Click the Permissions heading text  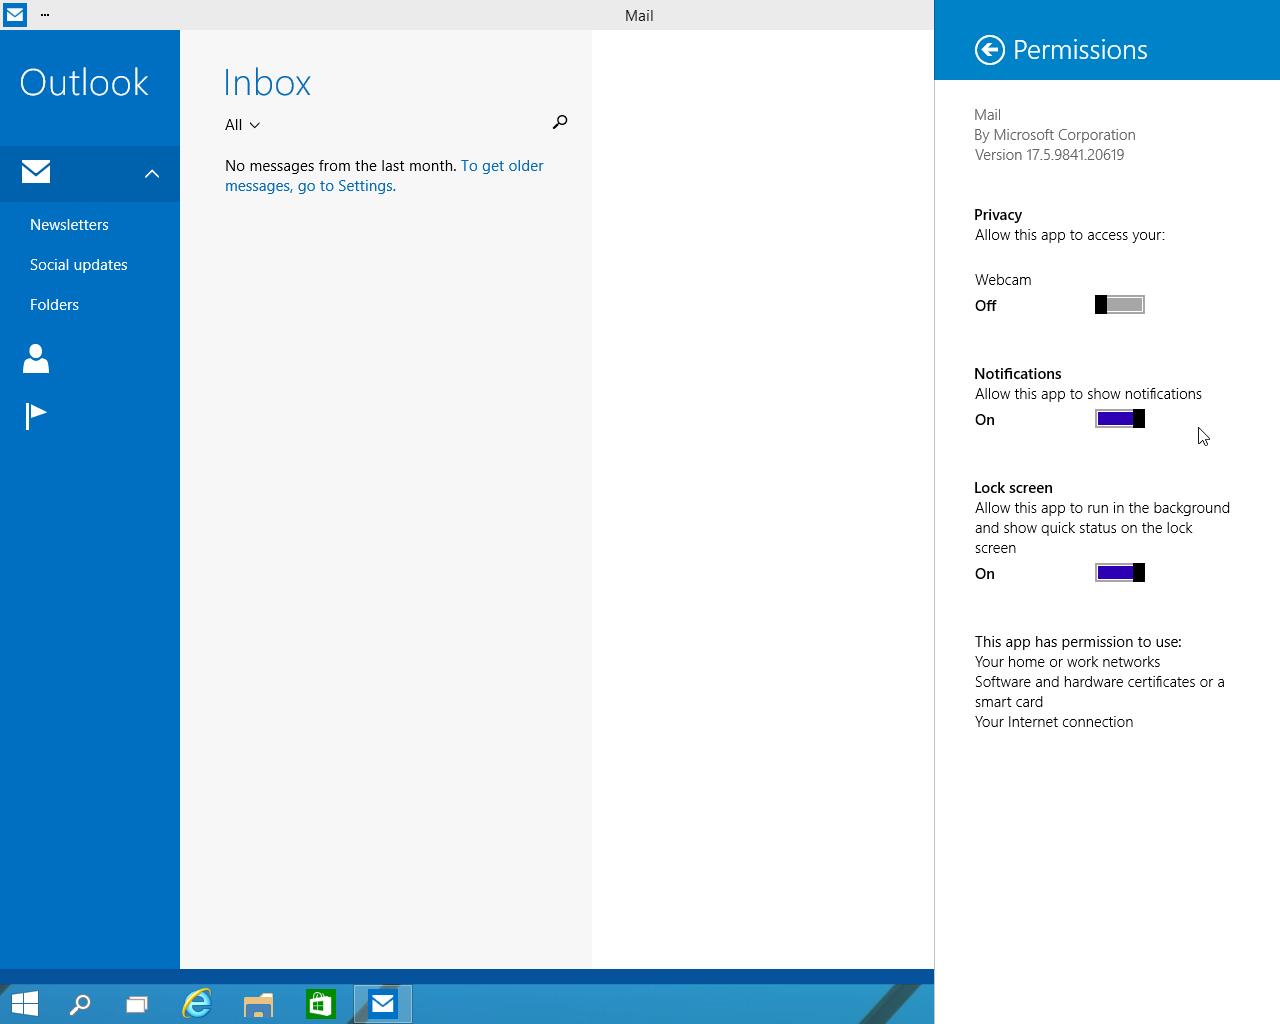click(x=1080, y=50)
